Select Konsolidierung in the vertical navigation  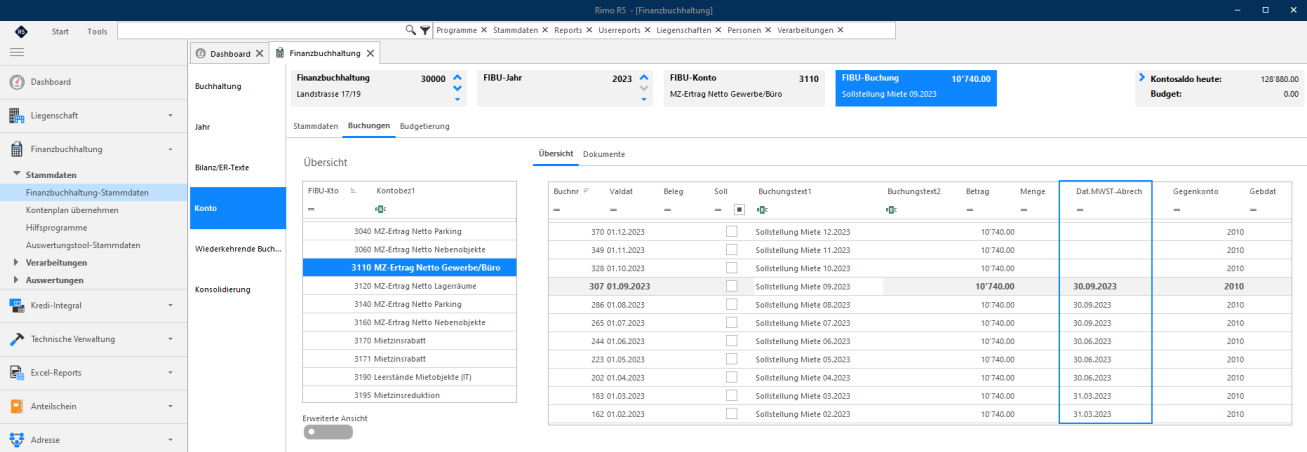pos(223,289)
